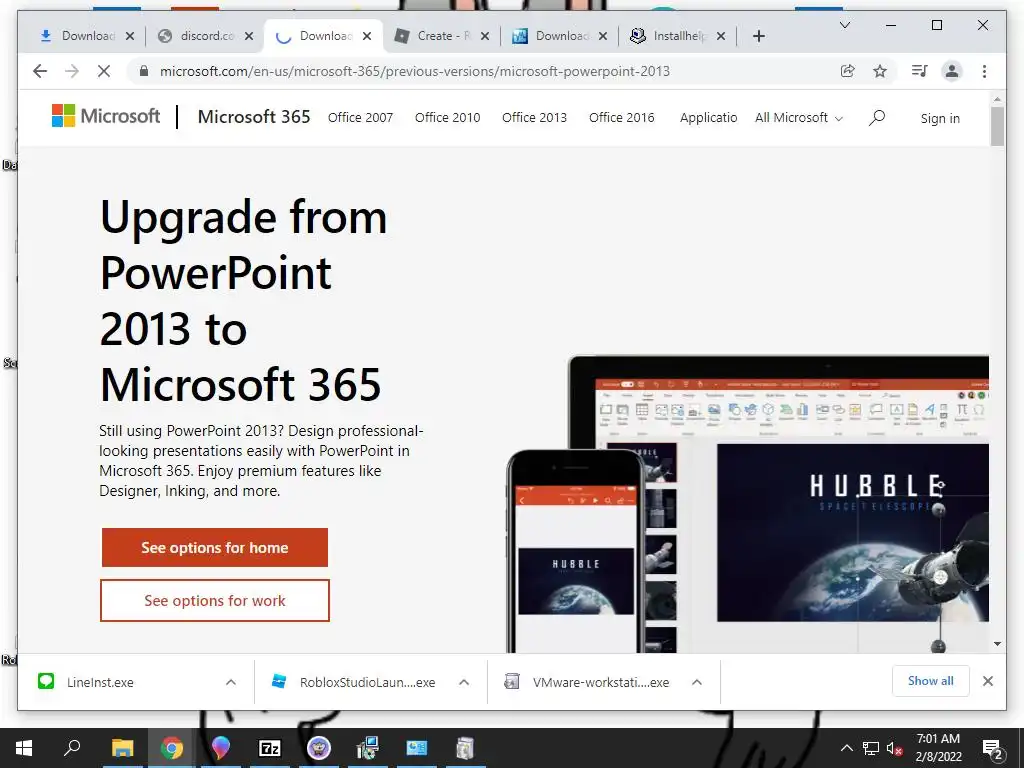Expand the All Microsoft dropdown
Image resolution: width=1024 pixels, height=768 pixels.
(x=799, y=118)
